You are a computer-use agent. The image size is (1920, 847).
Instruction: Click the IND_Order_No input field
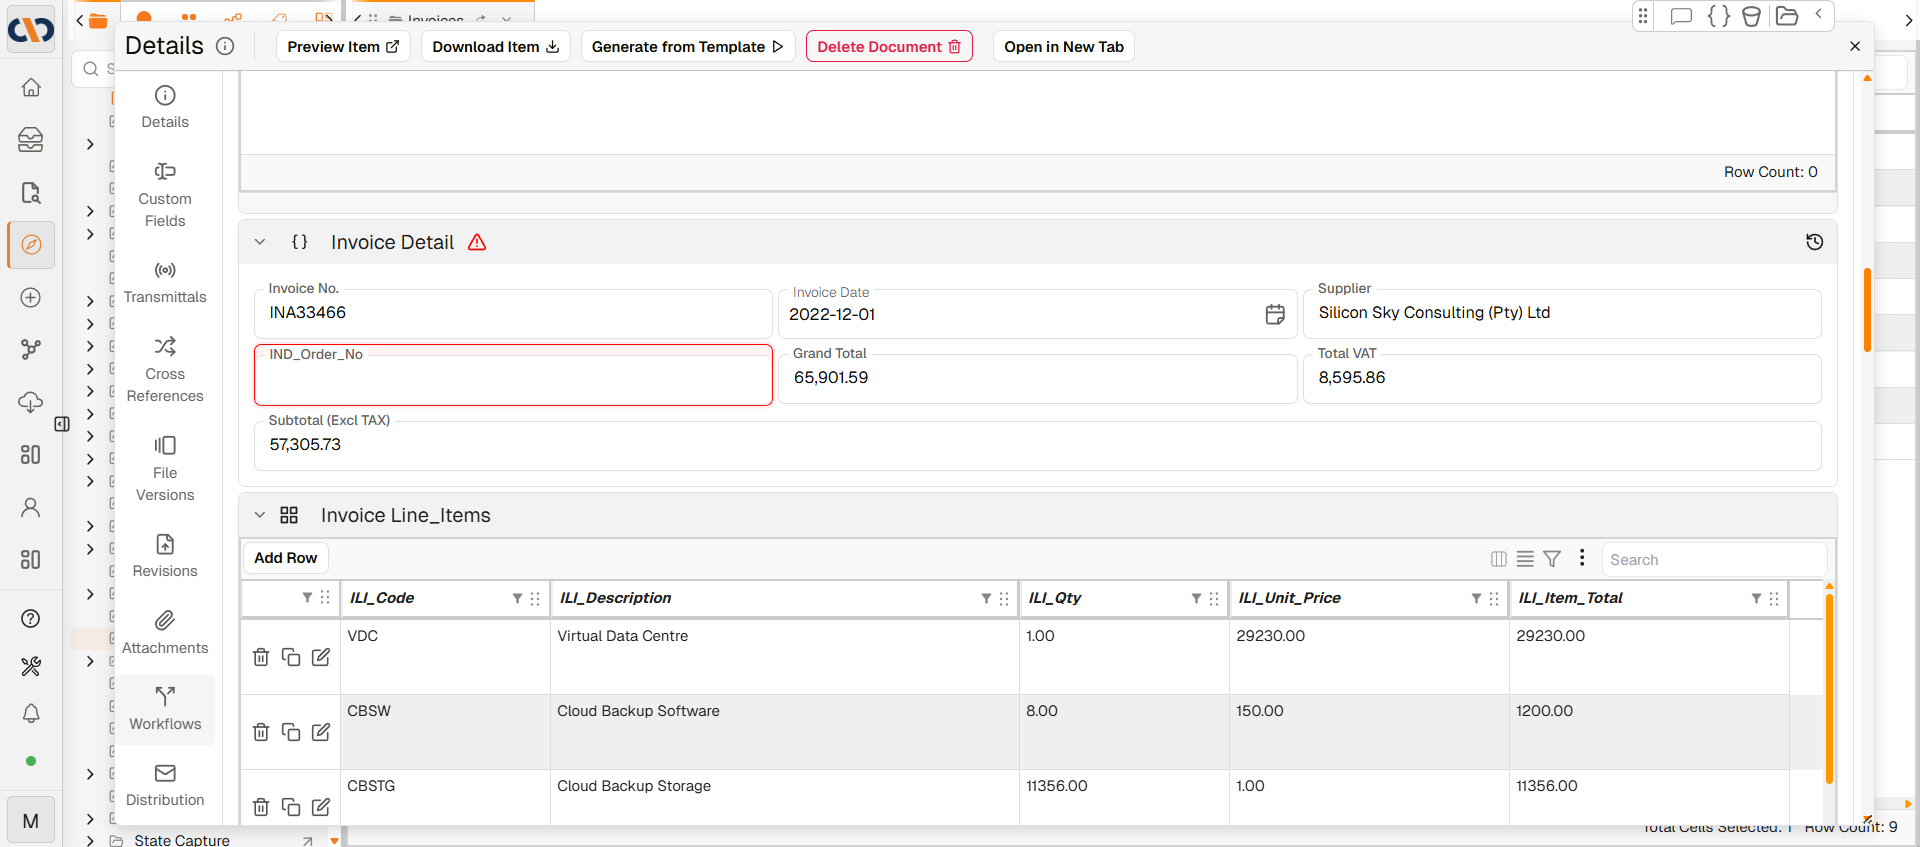[513, 380]
